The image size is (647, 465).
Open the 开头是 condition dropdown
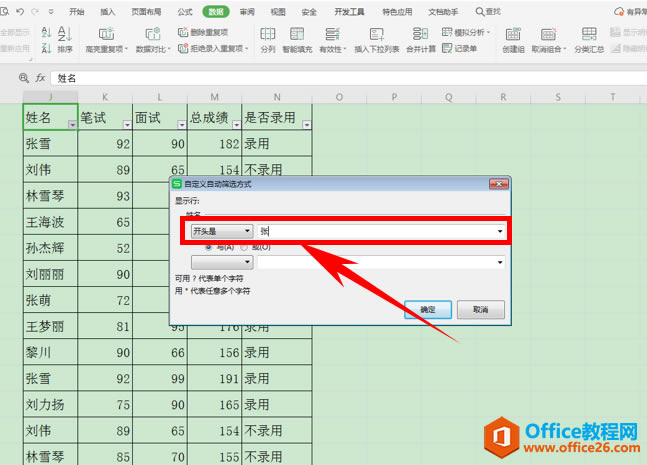[222, 231]
